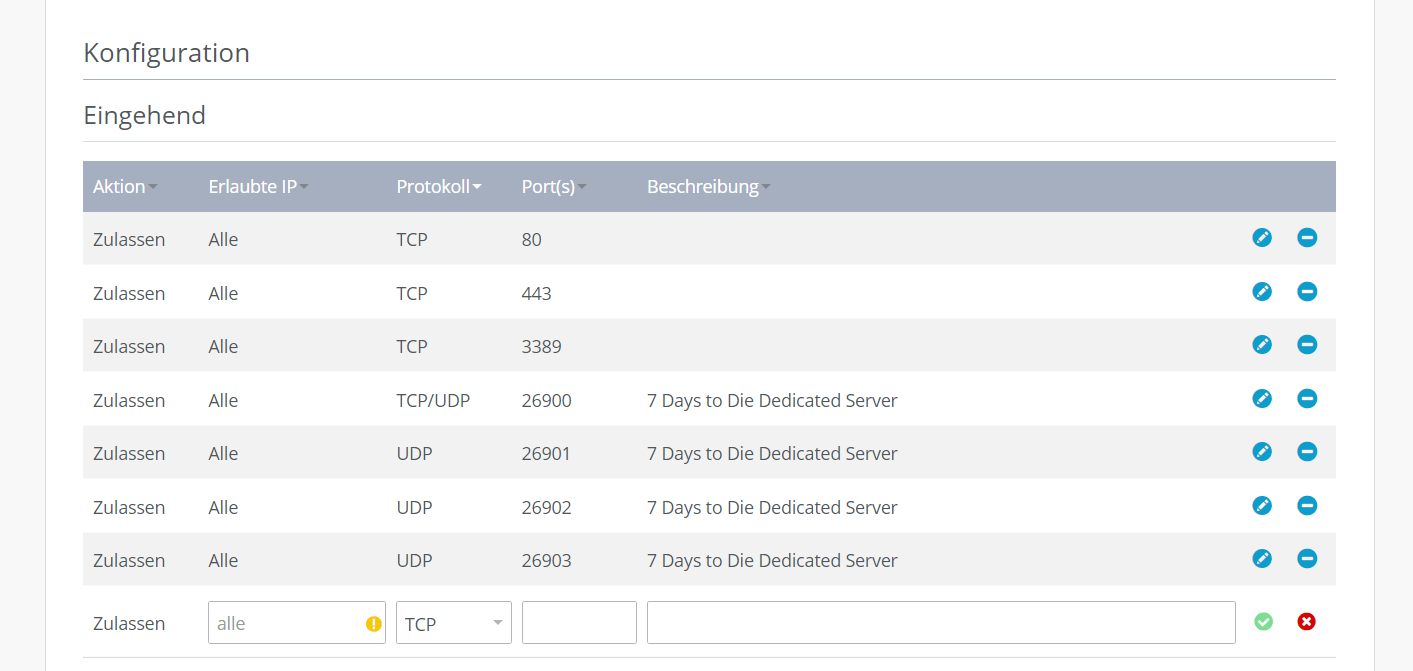Click UDP cell in port 26901 row
1413x671 pixels.
(x=415, y=454)
